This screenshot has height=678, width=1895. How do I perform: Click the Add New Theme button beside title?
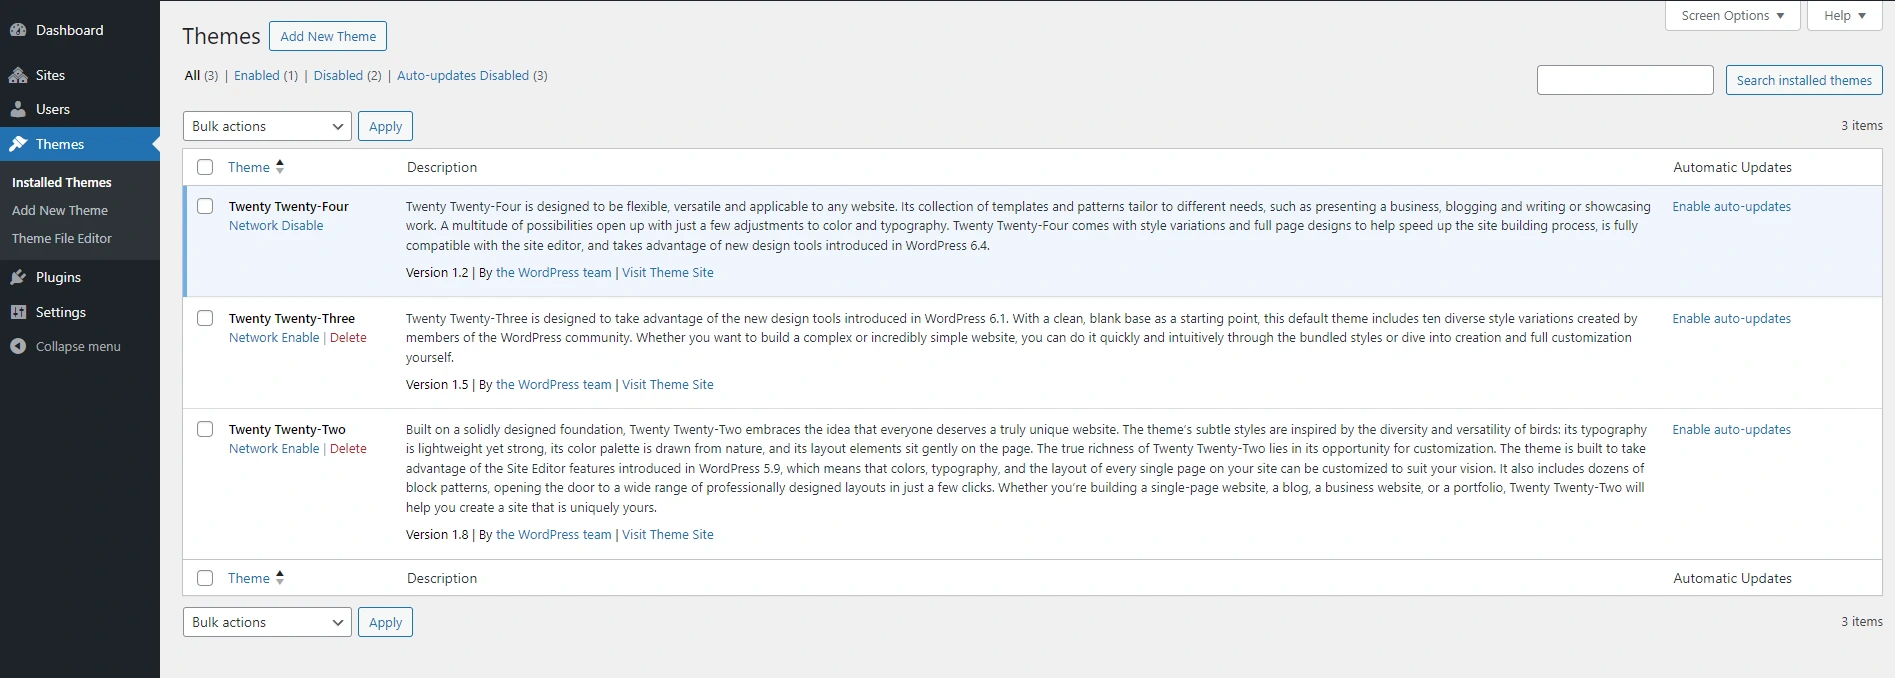click(328, 36)
